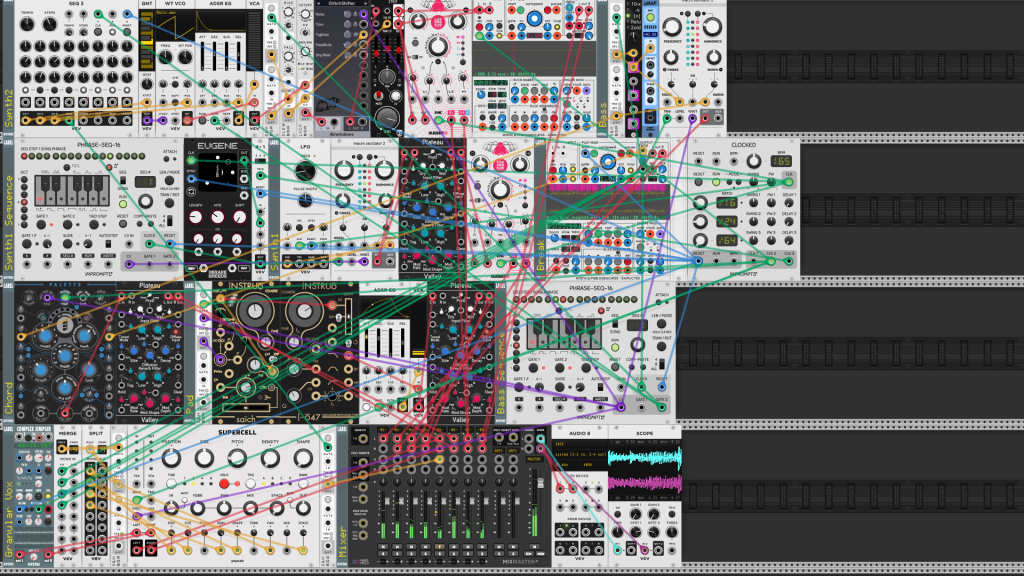Flip the SEQ/SONG switch on Synth1 Phrase-Seq-16
This screenshot has height=576, width=1024.
(x=123, y=180)
